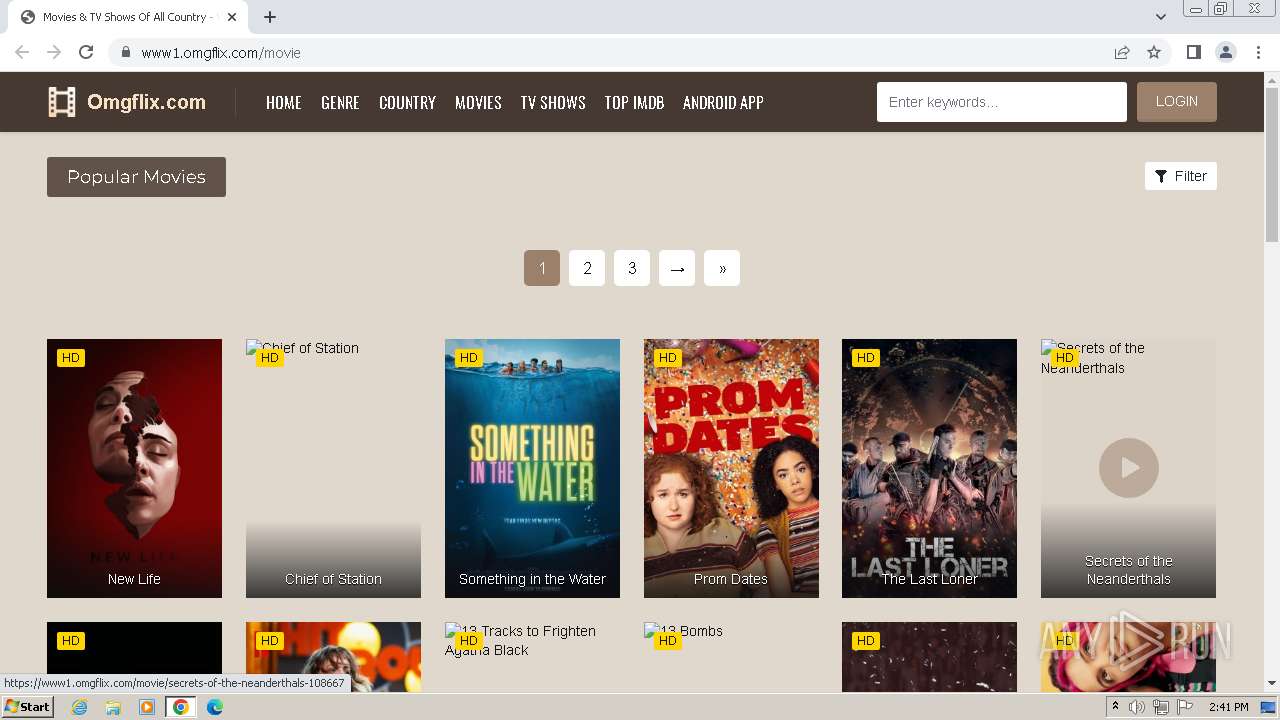Click HD badge on New Life poster
The width and height of the screenshot is (1280, 720).
click(x=70, y=358)
